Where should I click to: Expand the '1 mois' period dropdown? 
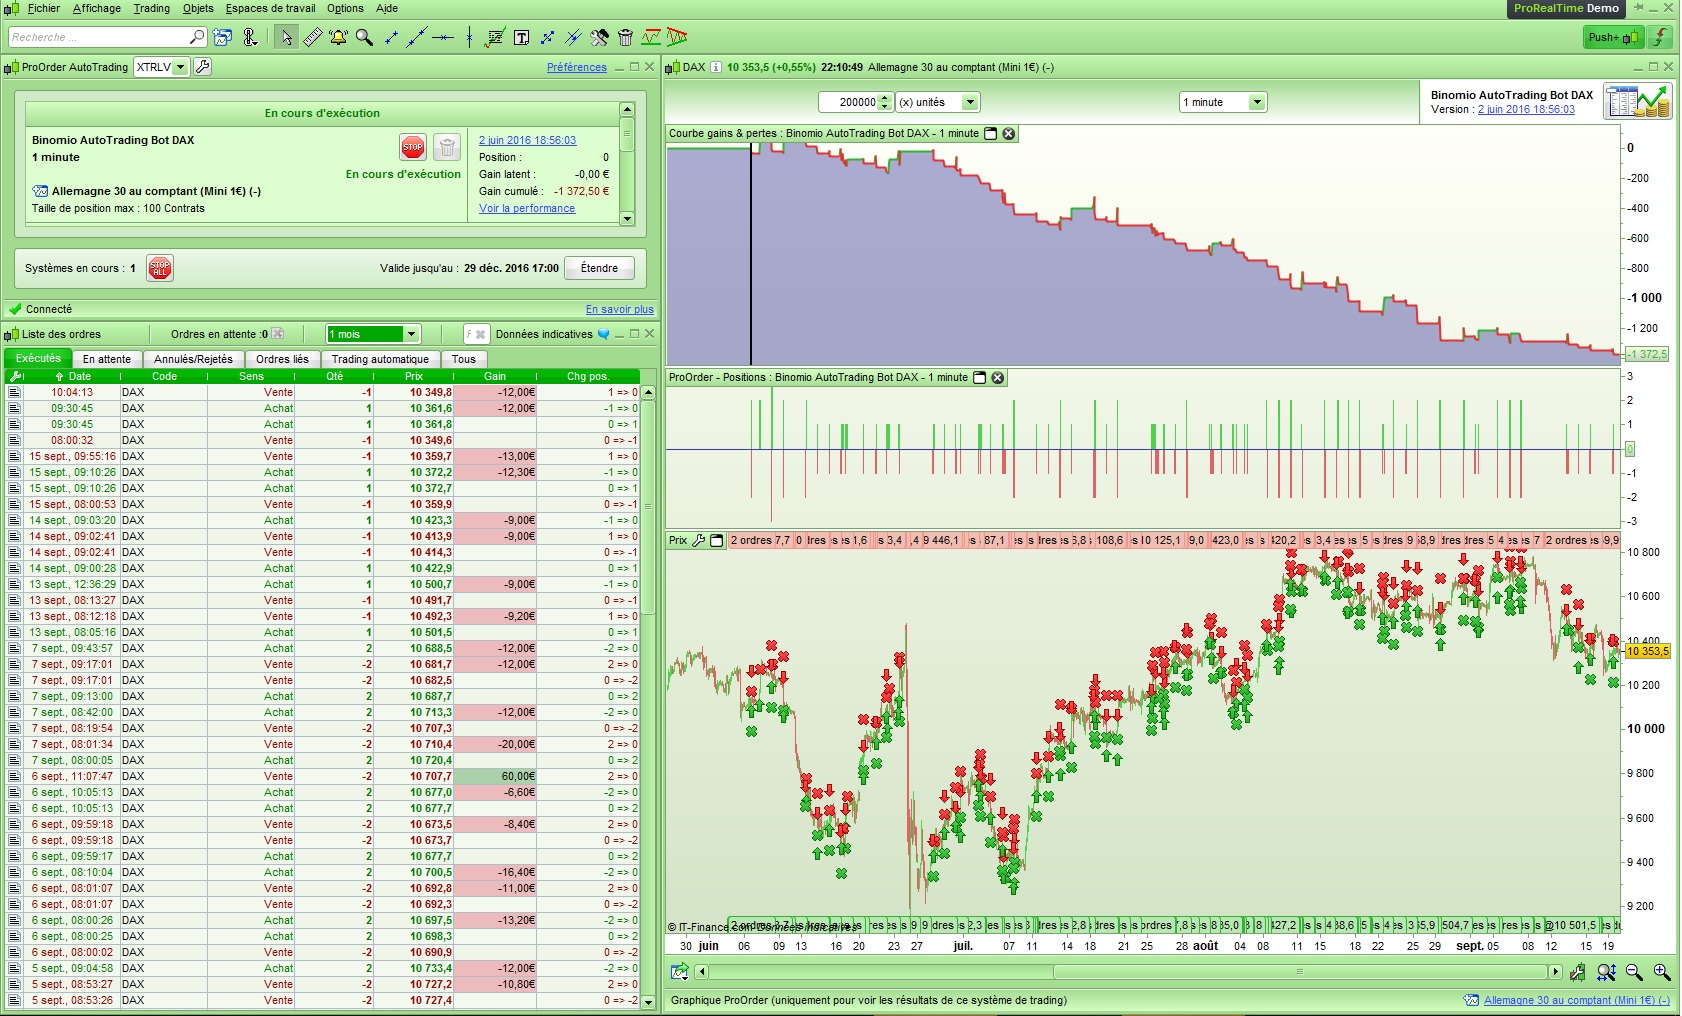(411, 334)
